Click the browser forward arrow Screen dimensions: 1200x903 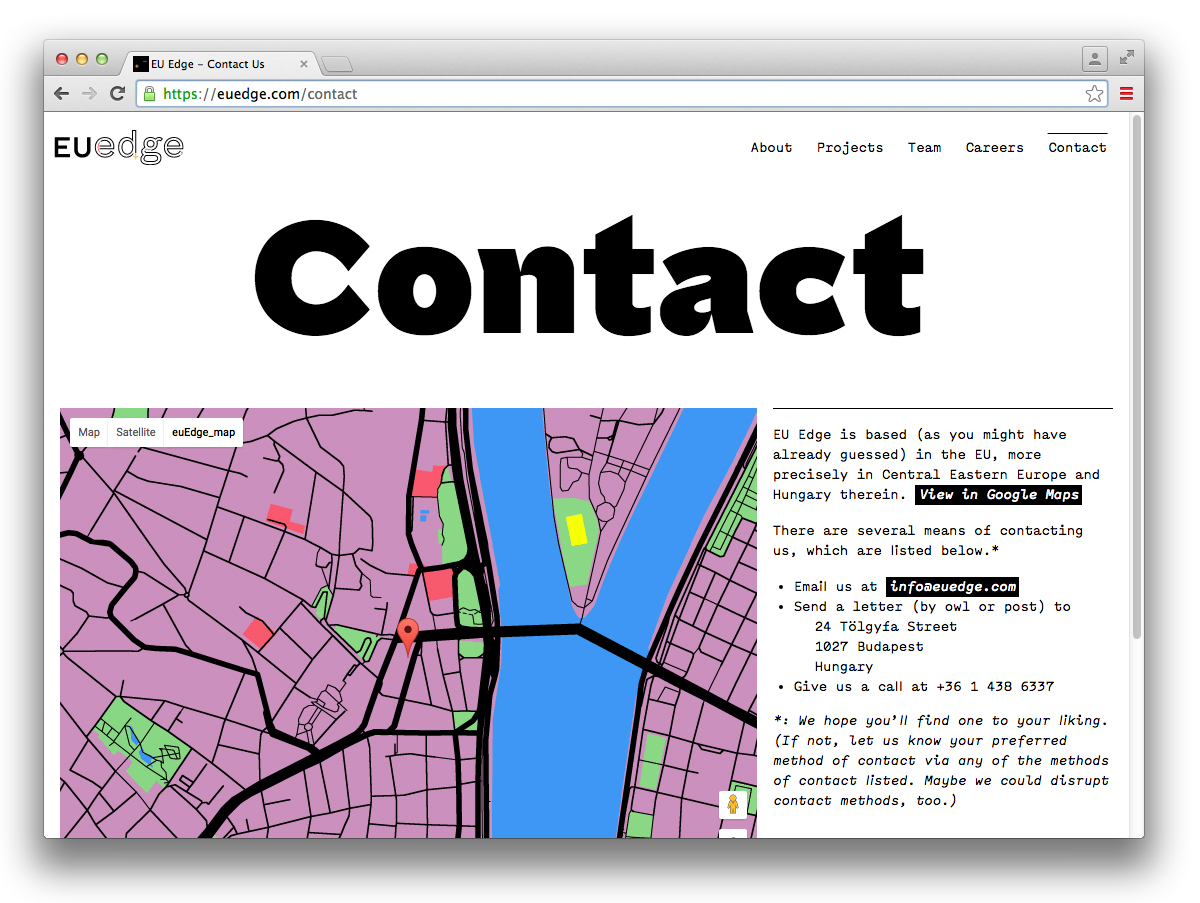tap(89, 94)
